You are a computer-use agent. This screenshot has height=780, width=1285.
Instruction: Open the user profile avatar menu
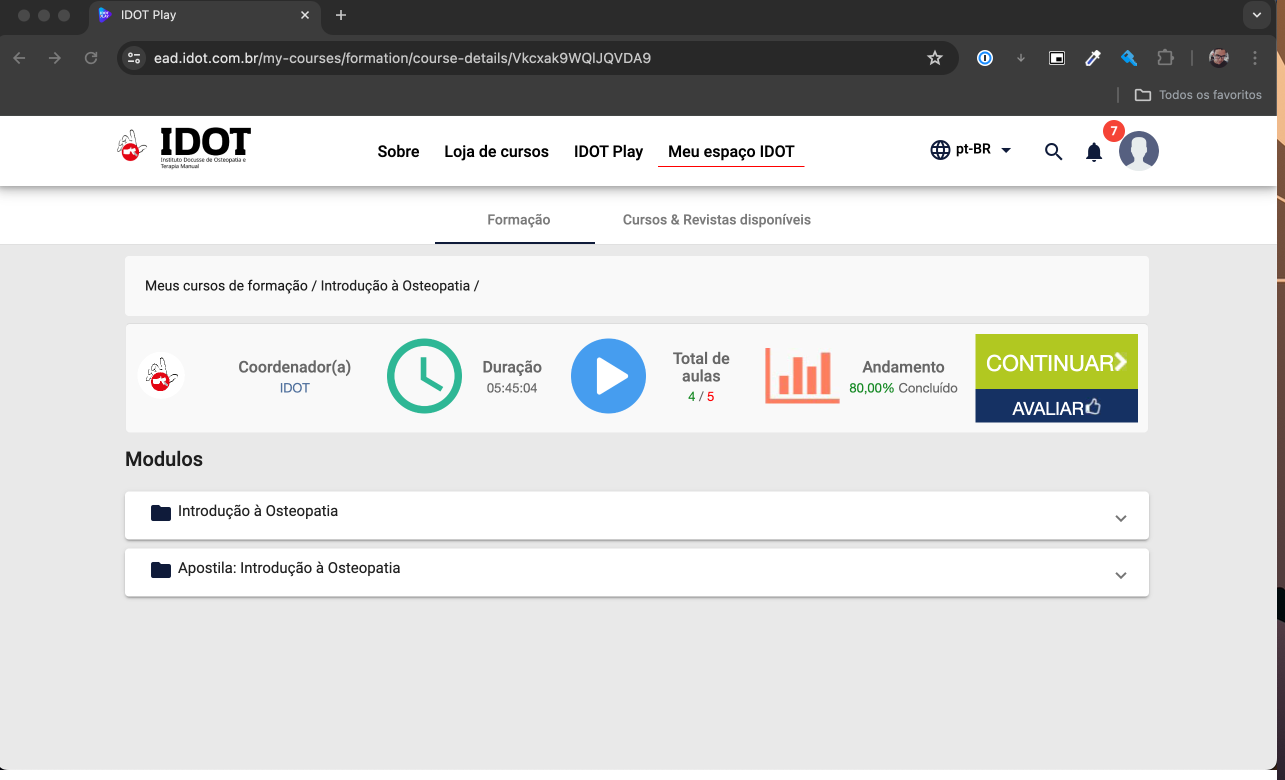(x=1139, y=151)
